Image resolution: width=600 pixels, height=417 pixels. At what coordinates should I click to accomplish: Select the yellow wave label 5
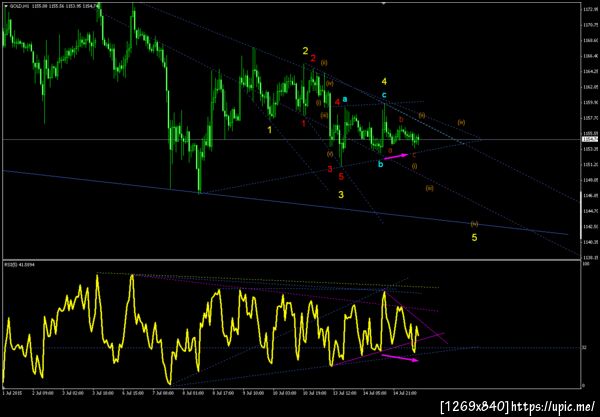474,238
